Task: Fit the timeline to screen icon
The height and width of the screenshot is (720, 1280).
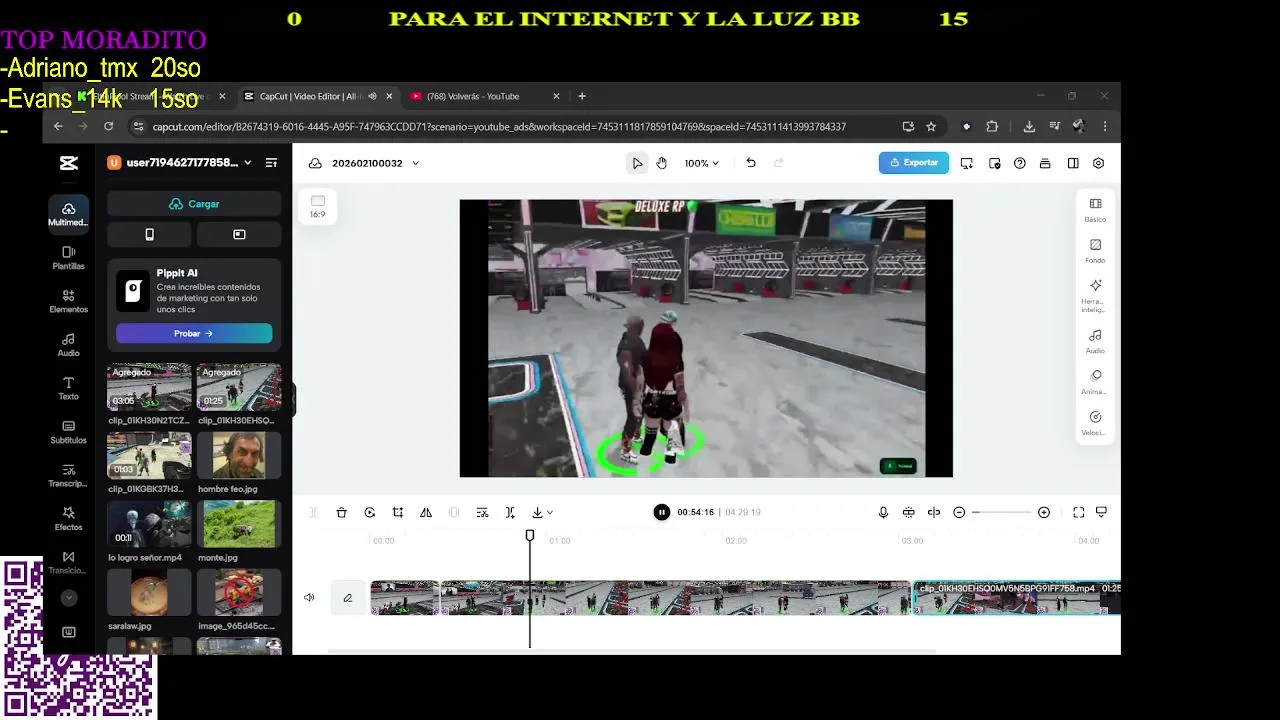Action: tap(1078, 513)
